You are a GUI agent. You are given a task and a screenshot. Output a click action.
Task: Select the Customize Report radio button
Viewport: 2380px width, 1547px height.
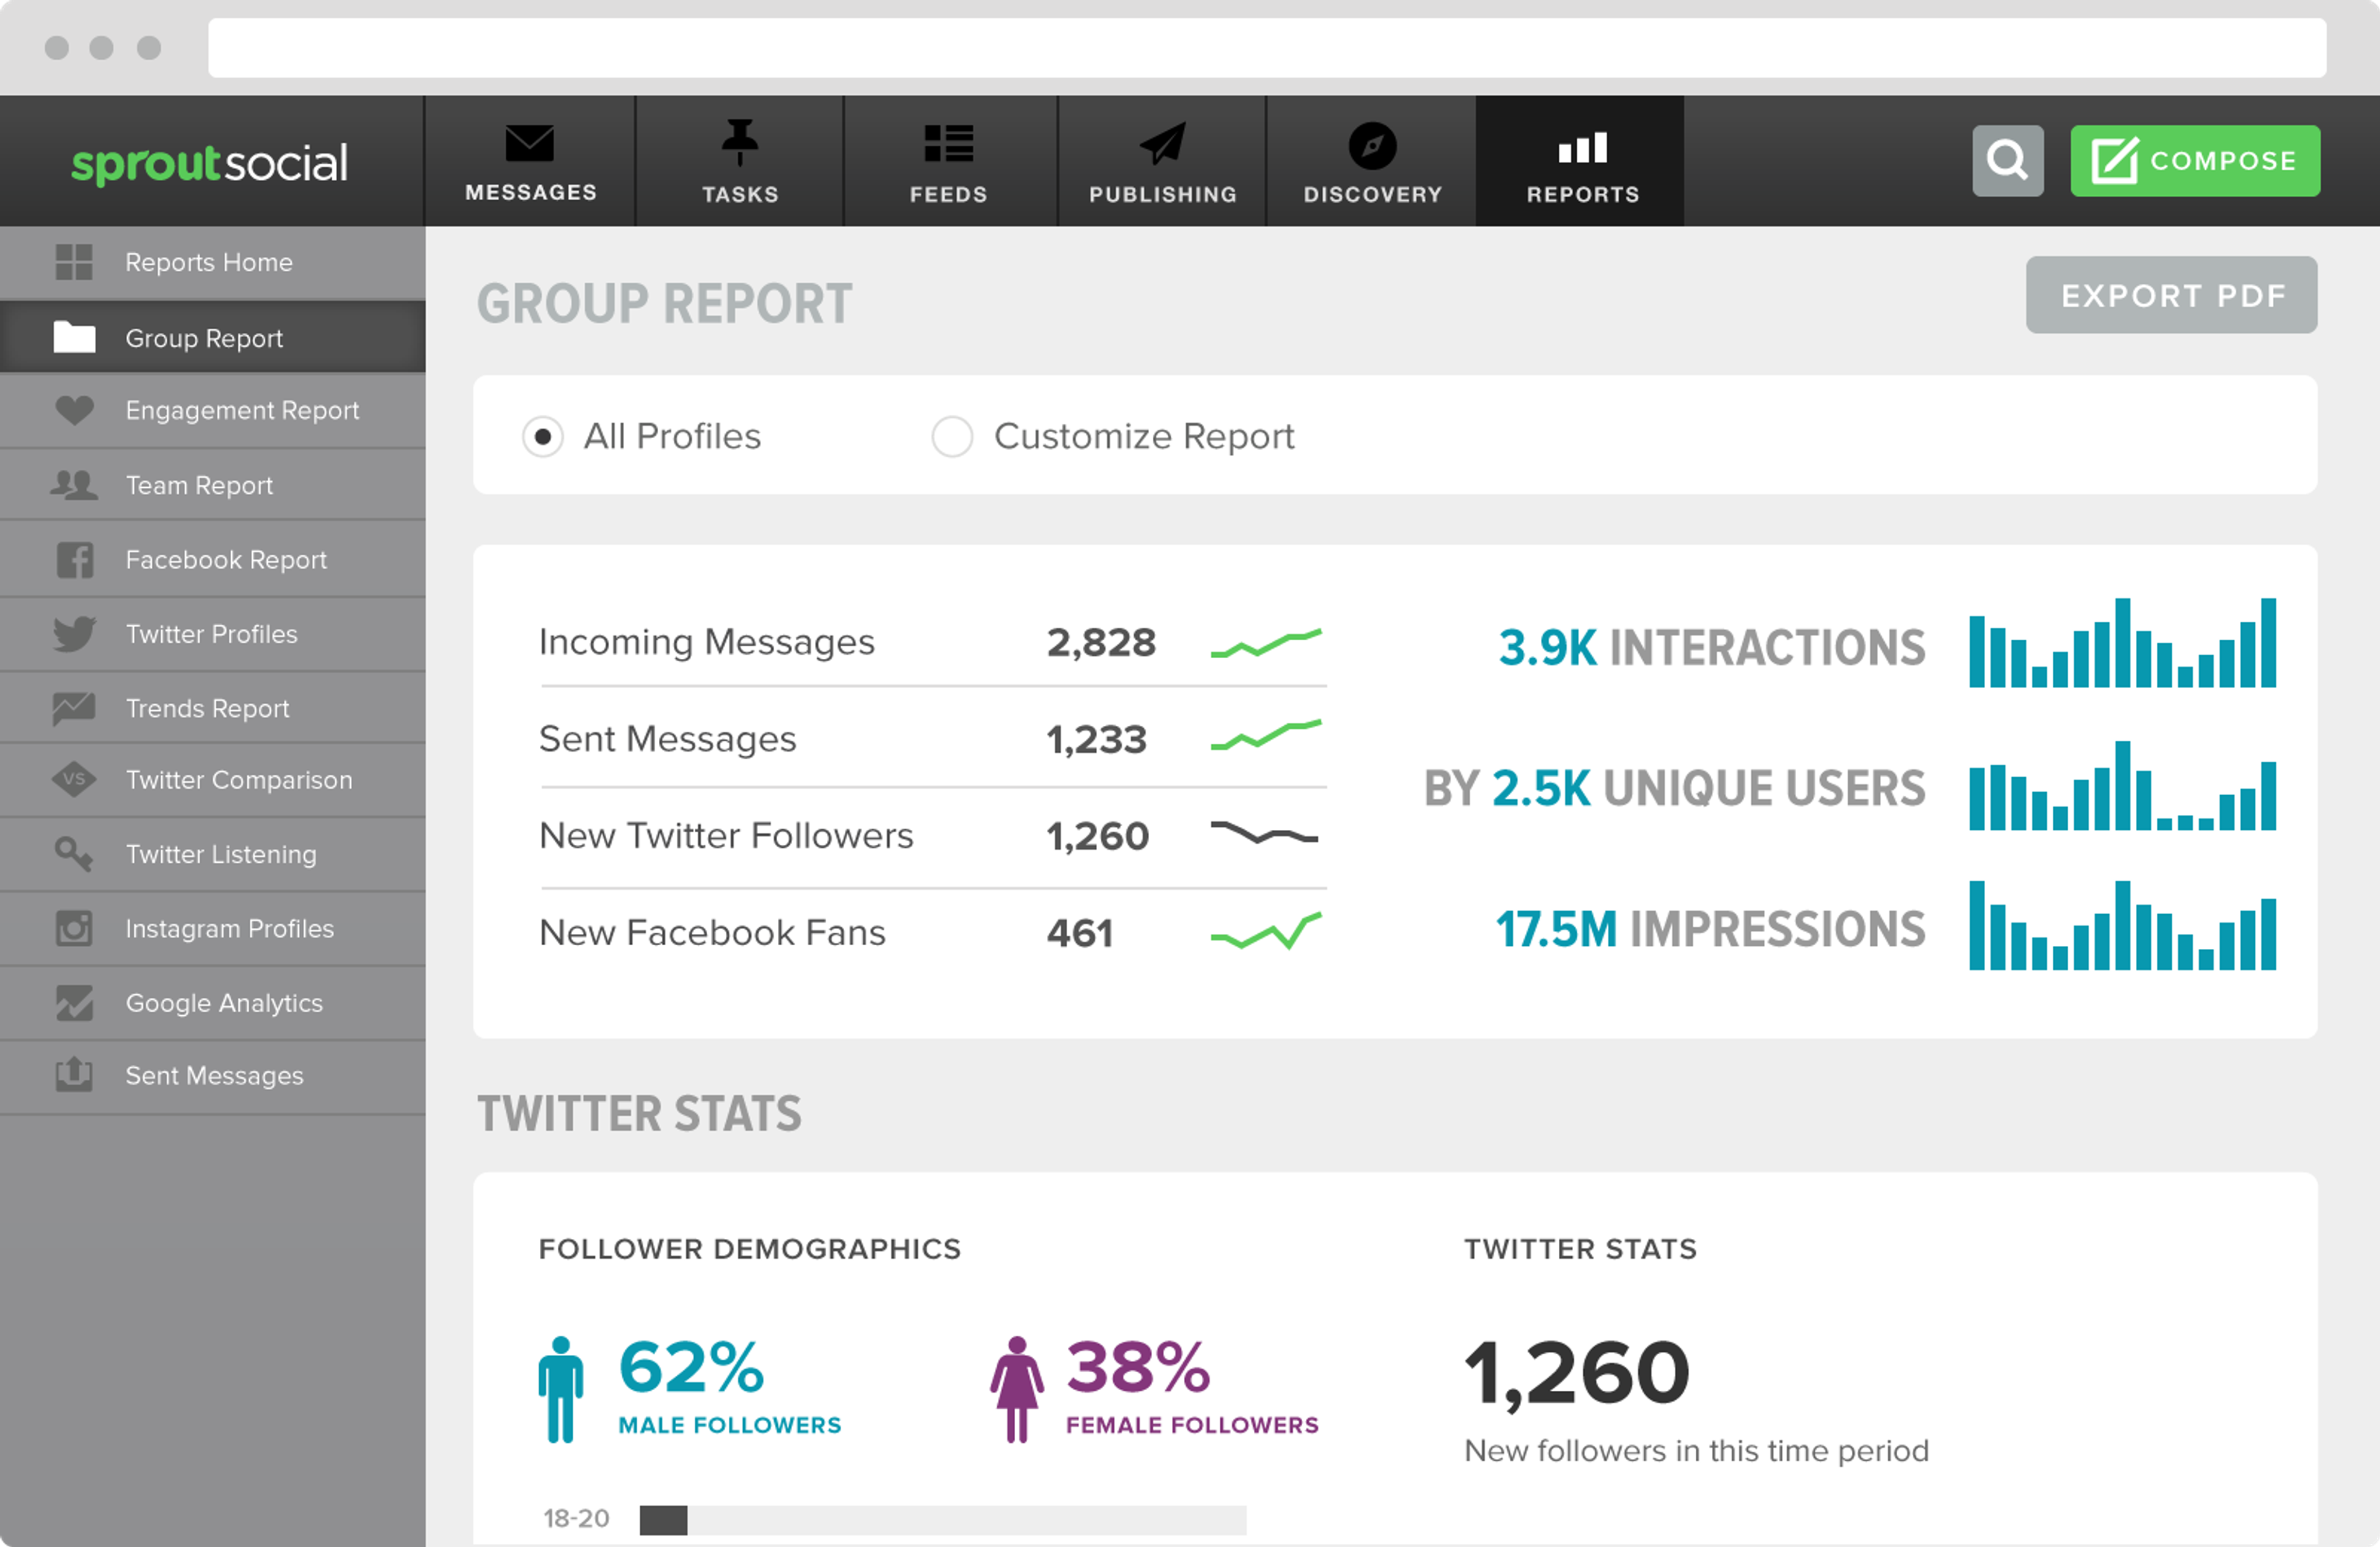pos(952,437)
